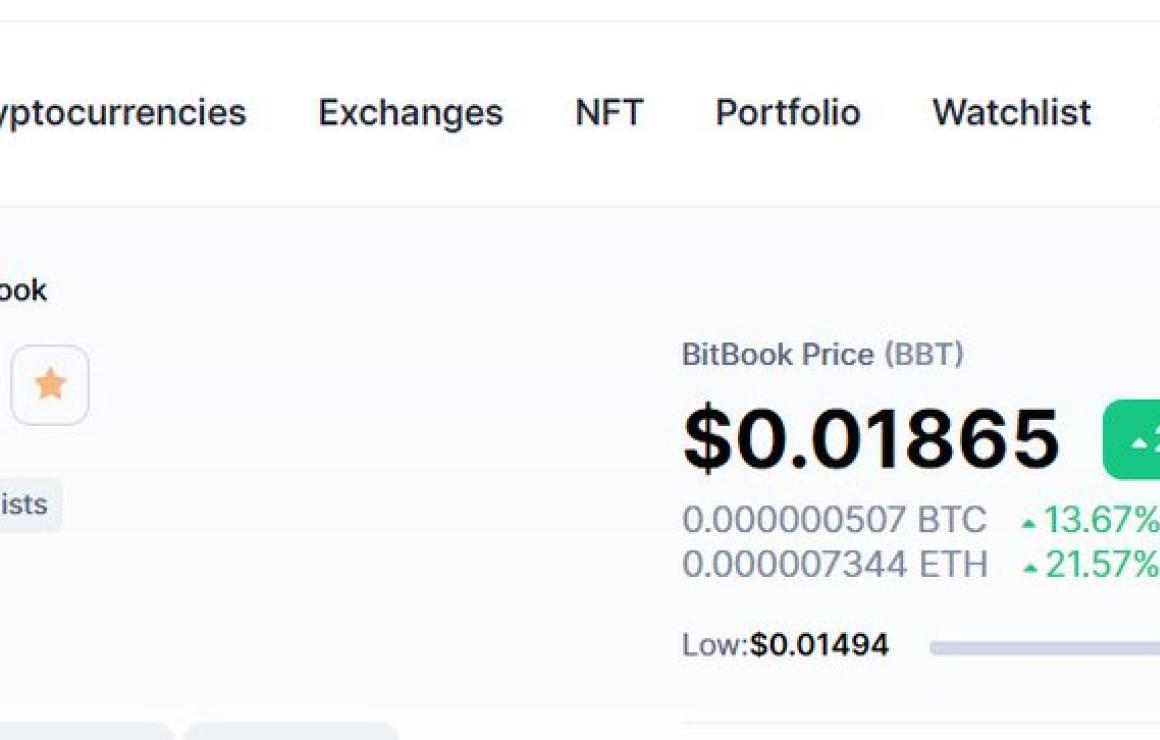Click the Low $0.01494 label
The width and height of the screenshot is (1160, 740).
[785, 645]
